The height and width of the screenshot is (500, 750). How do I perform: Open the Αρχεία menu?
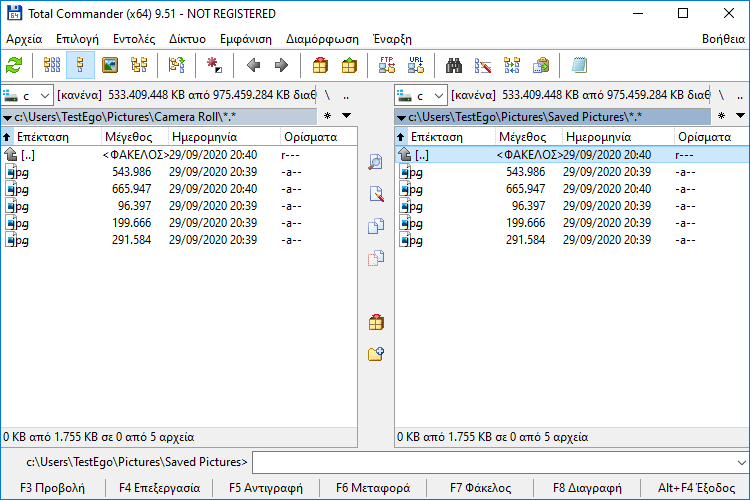pos(24,39)
